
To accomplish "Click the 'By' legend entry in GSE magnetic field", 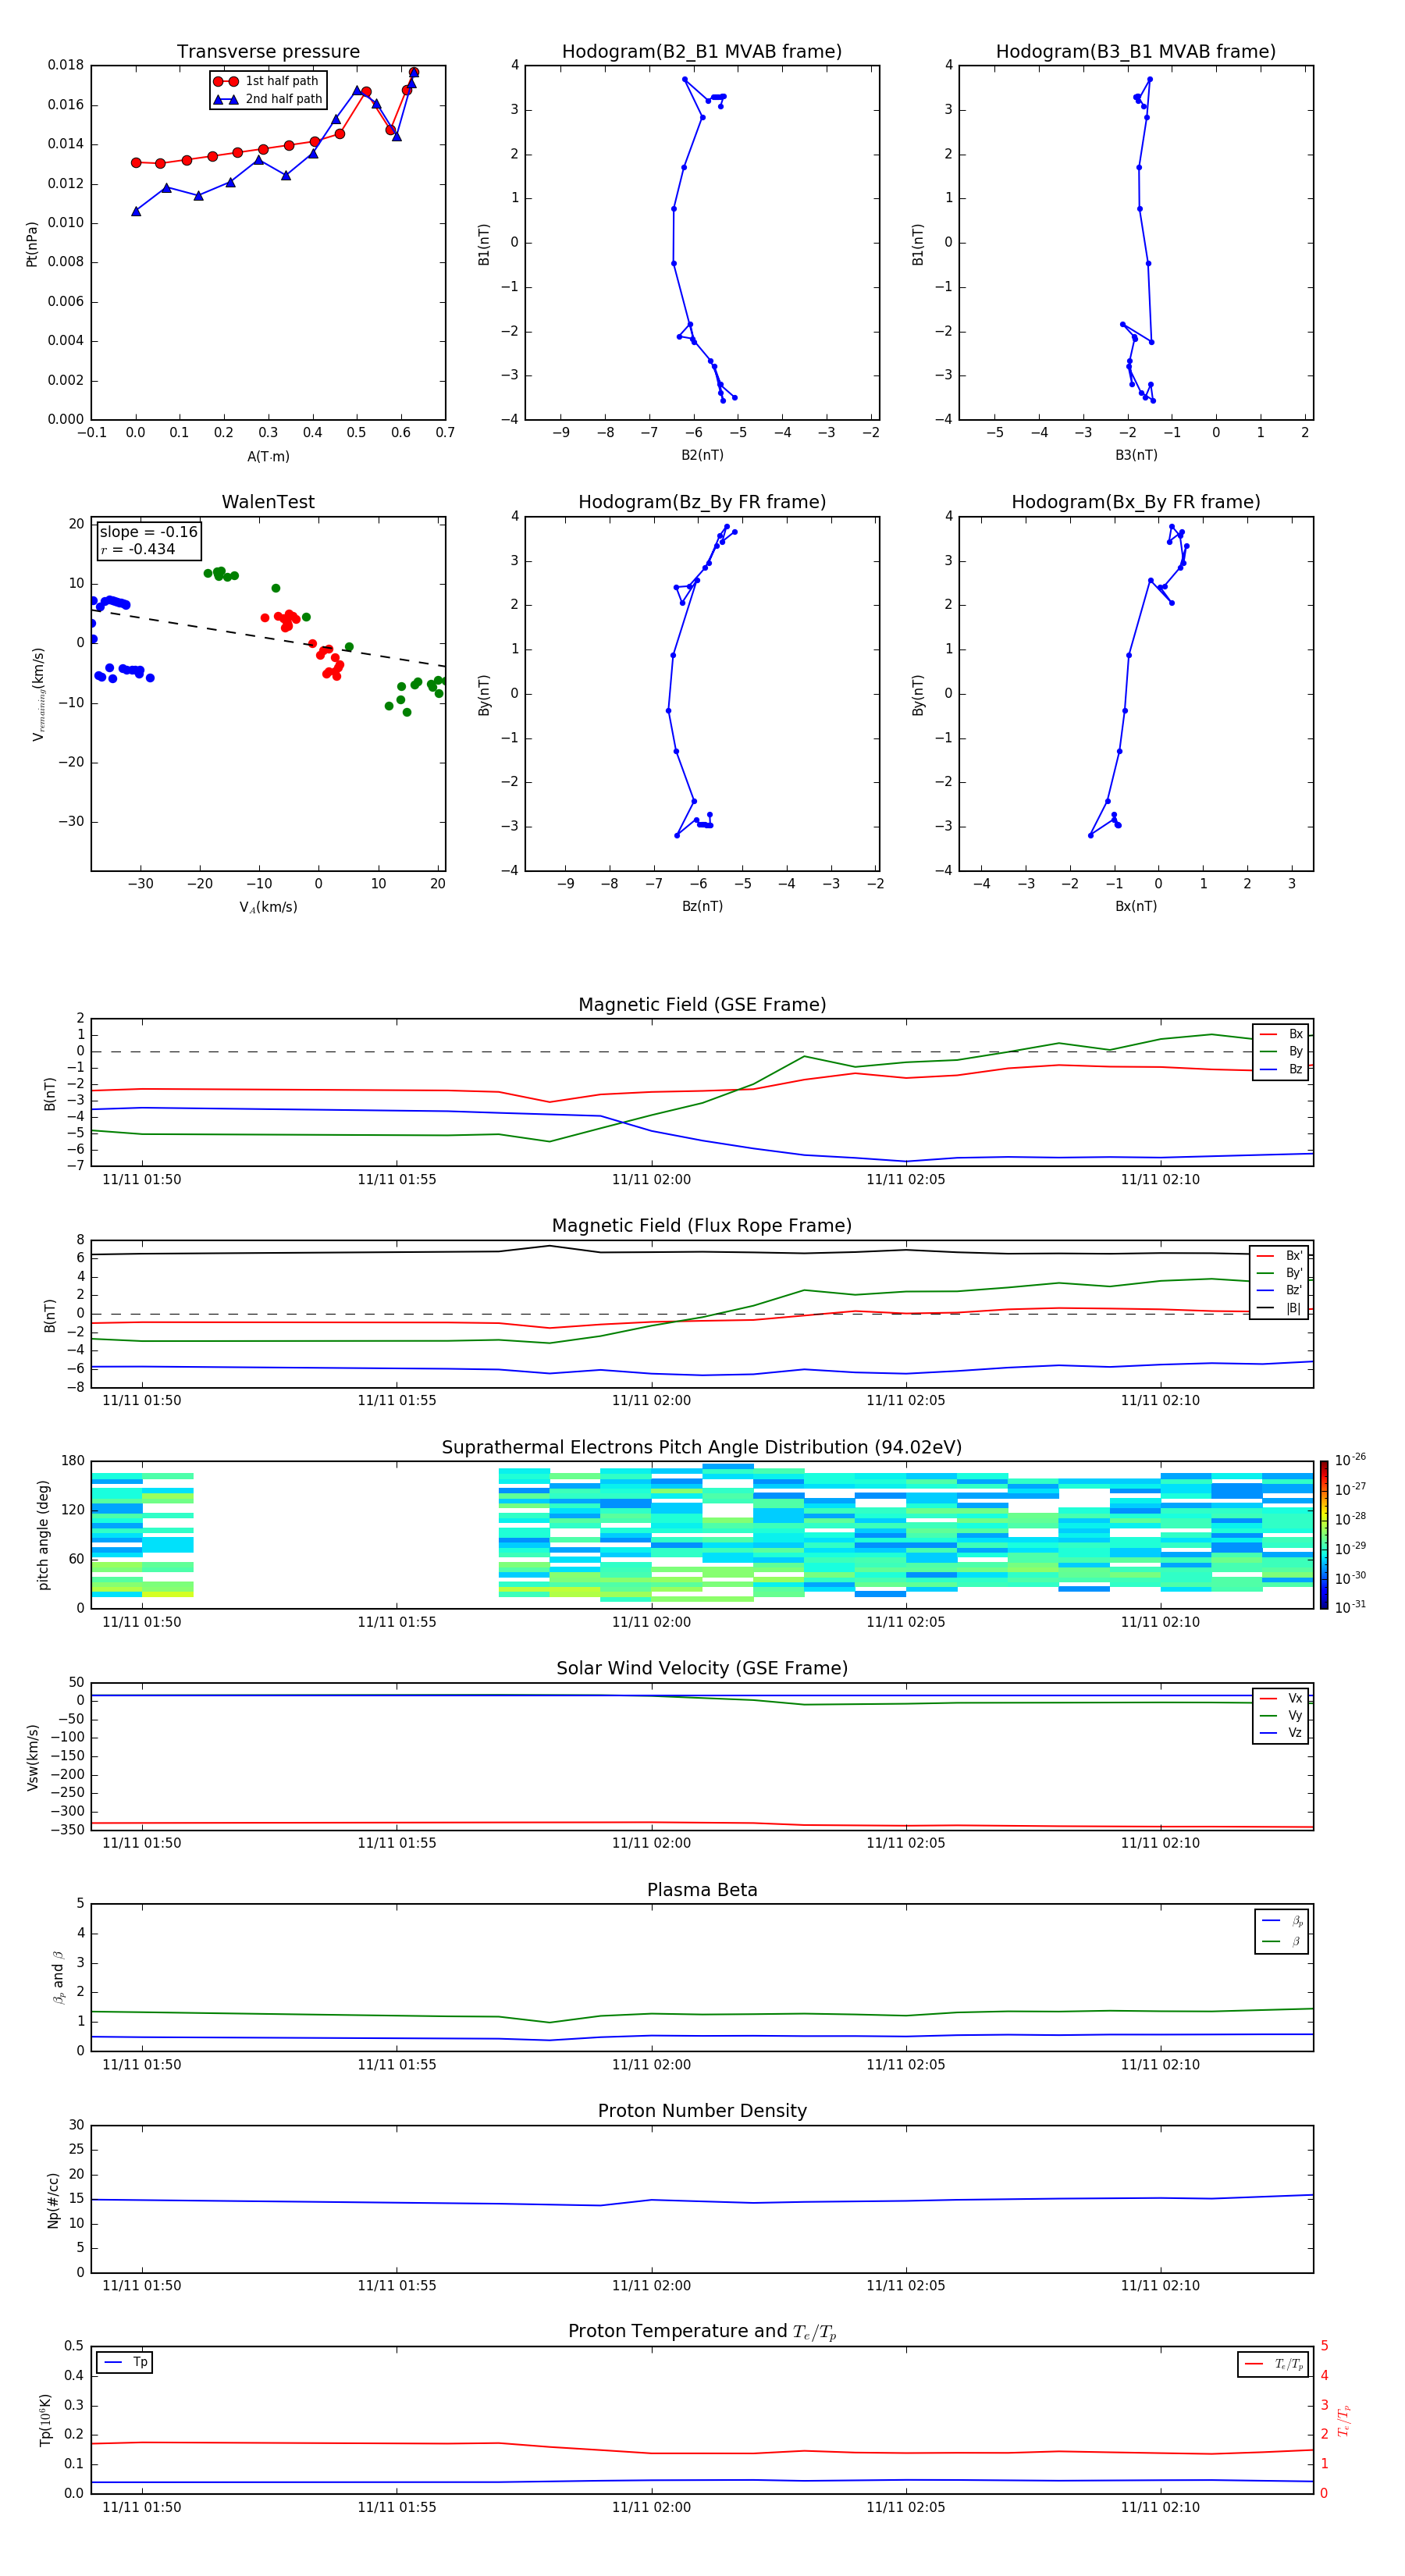I will (x=1281, y=1051).
